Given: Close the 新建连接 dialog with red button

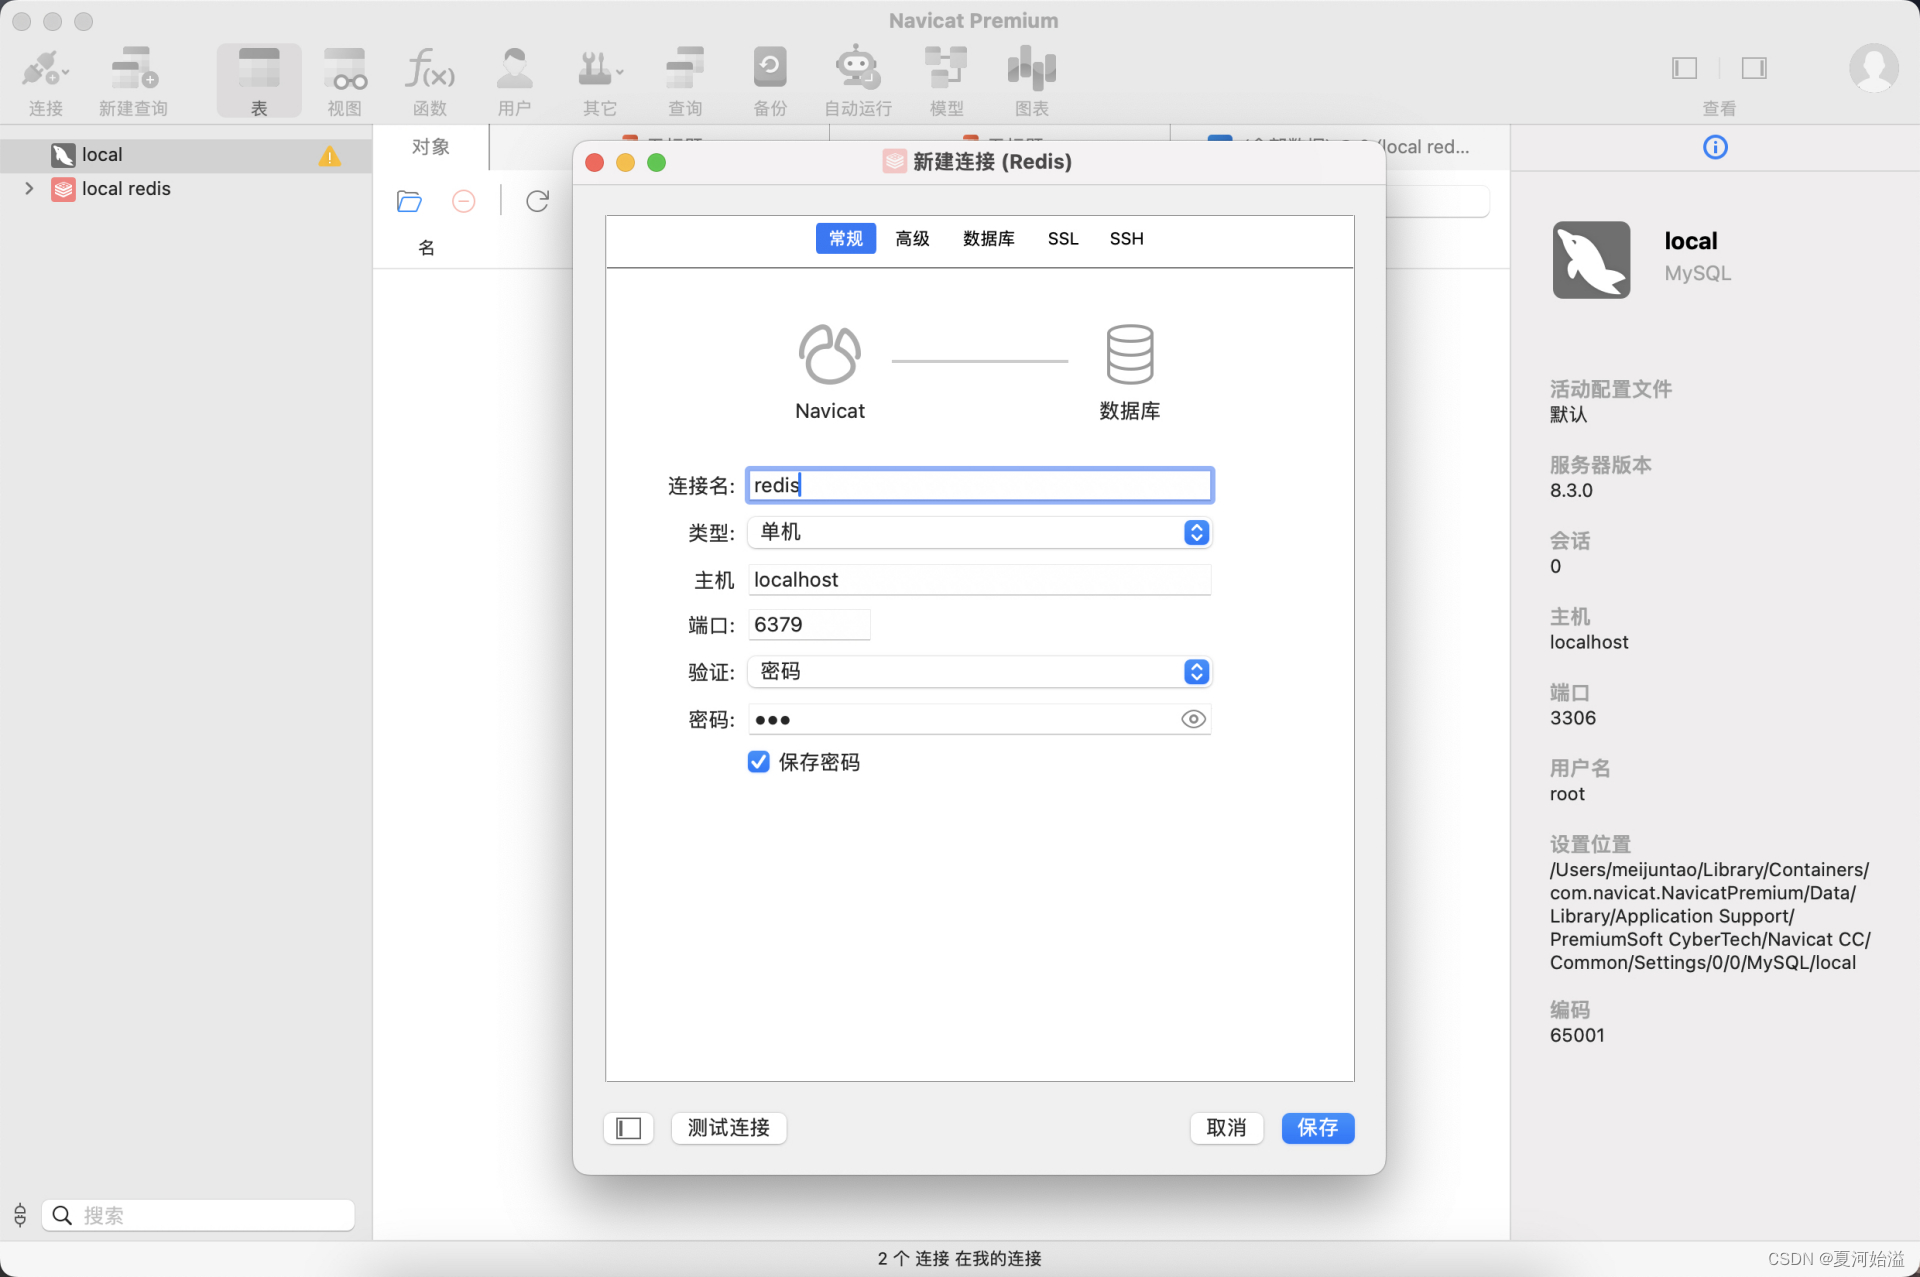Looking at the screenshot, I should point(595,162).
